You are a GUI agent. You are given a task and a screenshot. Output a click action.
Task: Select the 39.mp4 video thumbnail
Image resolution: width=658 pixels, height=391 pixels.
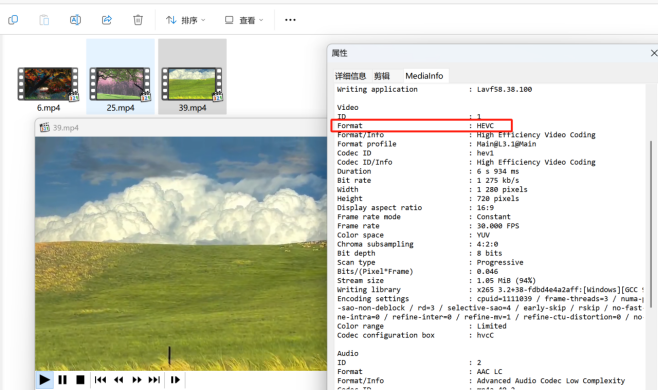tap(192, 84)
